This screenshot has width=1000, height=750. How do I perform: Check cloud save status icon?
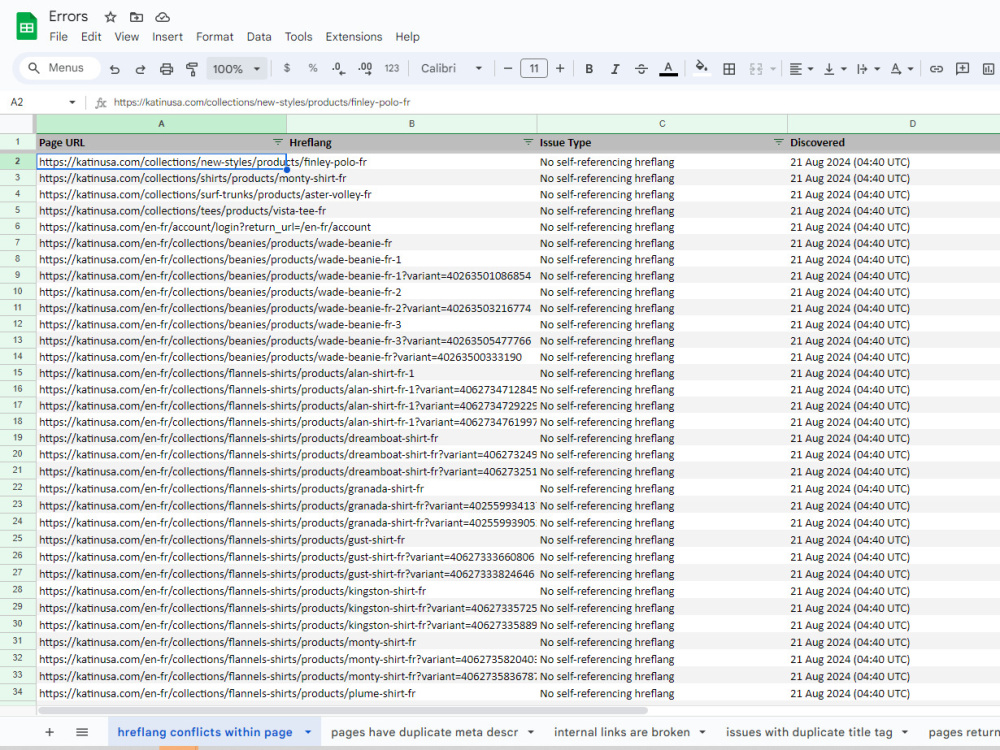163,17
